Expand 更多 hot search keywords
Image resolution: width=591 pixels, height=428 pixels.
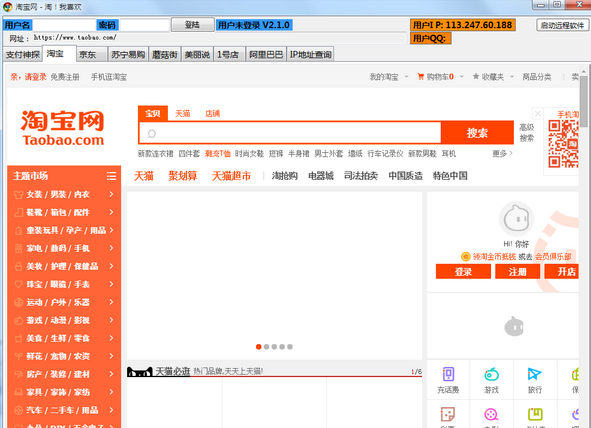tap(502, 153)
